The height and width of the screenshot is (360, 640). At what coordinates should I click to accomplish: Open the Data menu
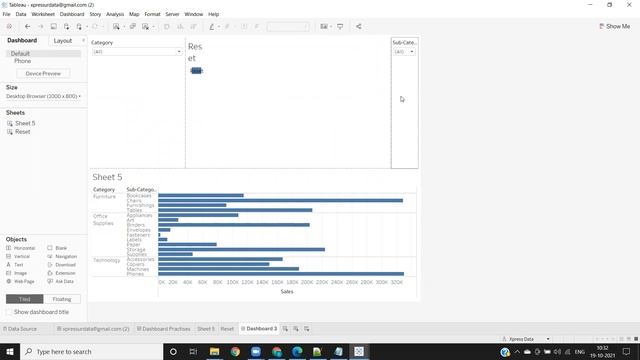coord(21,14)
